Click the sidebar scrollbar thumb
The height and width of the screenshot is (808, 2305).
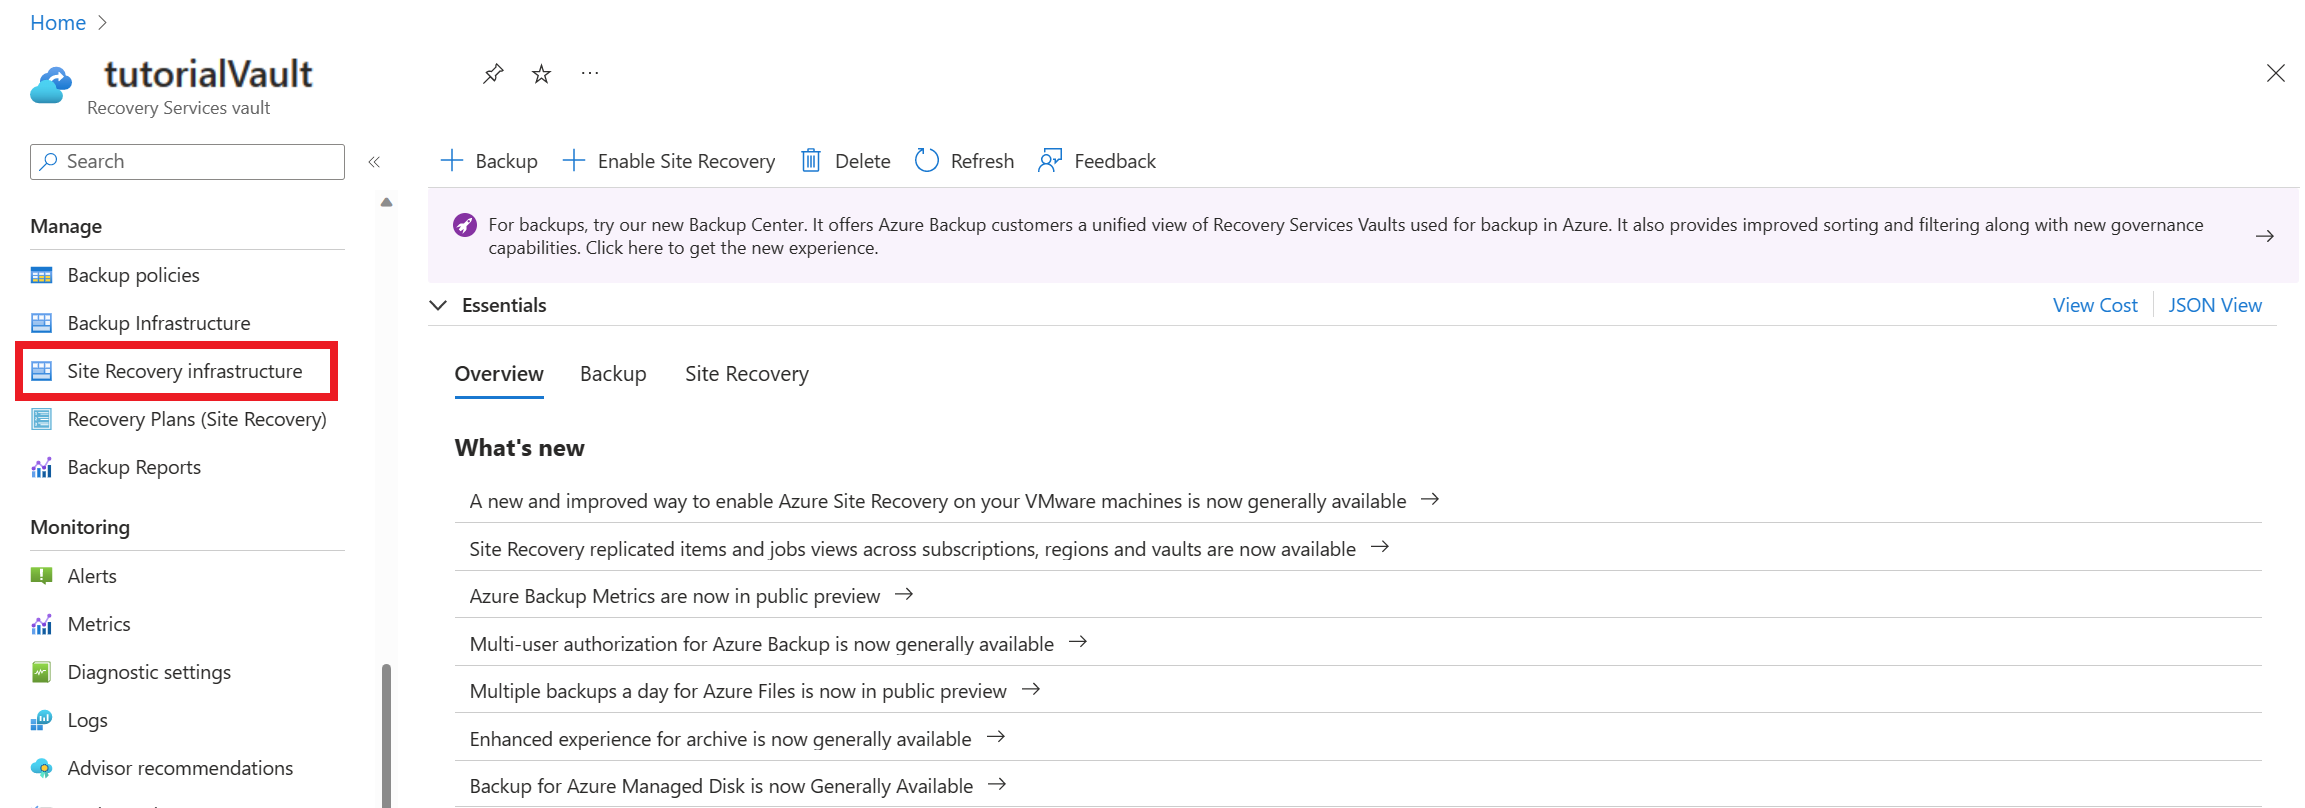[x=386, y=735]
